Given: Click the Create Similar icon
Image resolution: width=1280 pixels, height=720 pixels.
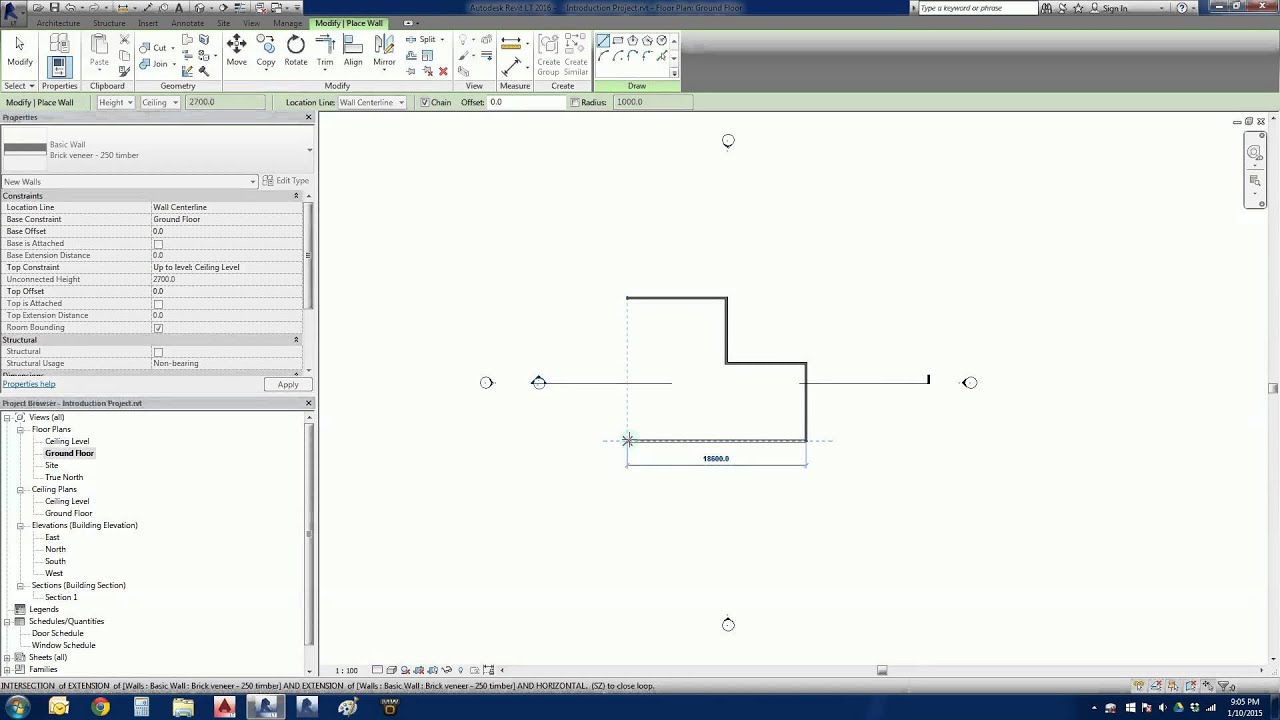Looking at the screenshot, I should point(576,54).
